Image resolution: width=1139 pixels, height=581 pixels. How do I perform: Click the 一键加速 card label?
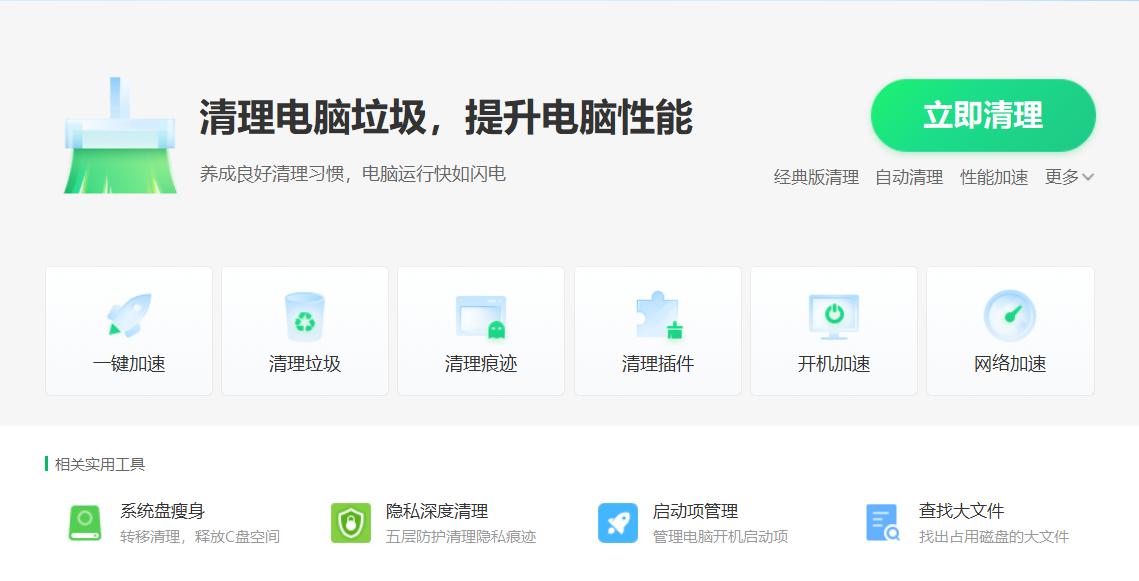(x=128, y=366)
